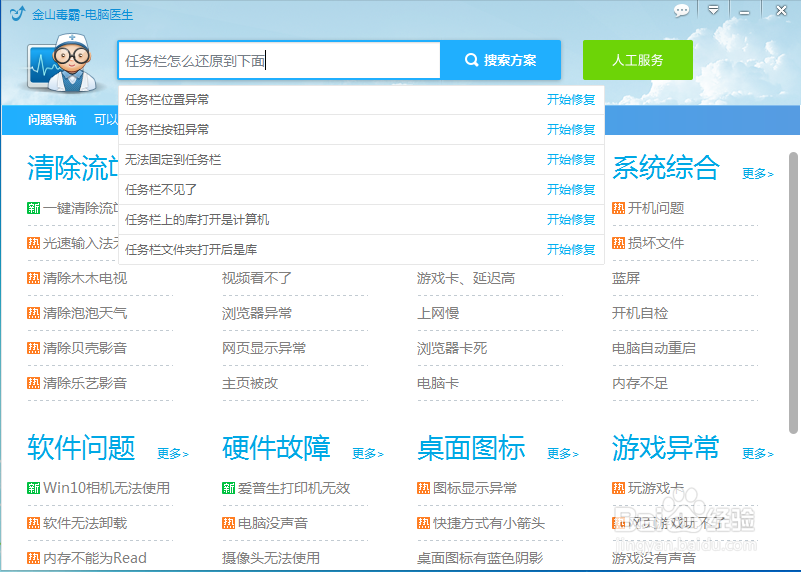Expand 更多 for 桌面图标
The image size is (801, 572).
click(563, 454)
